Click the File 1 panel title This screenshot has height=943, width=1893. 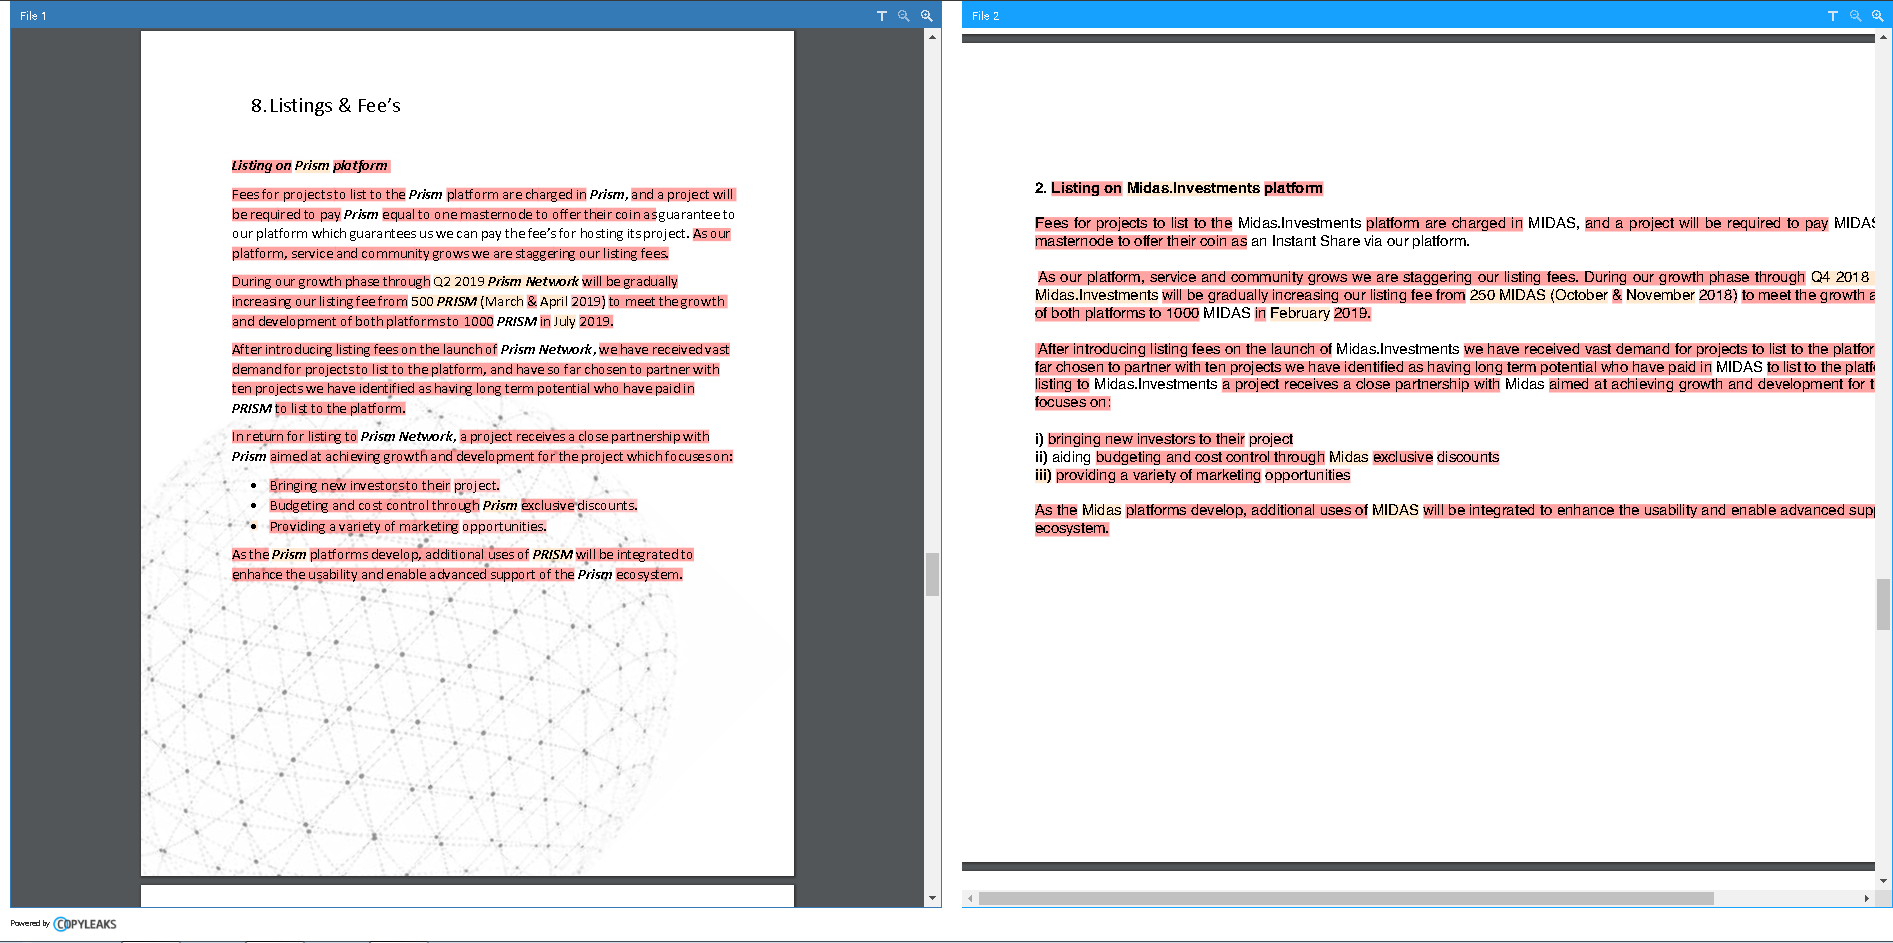point(33,16)
